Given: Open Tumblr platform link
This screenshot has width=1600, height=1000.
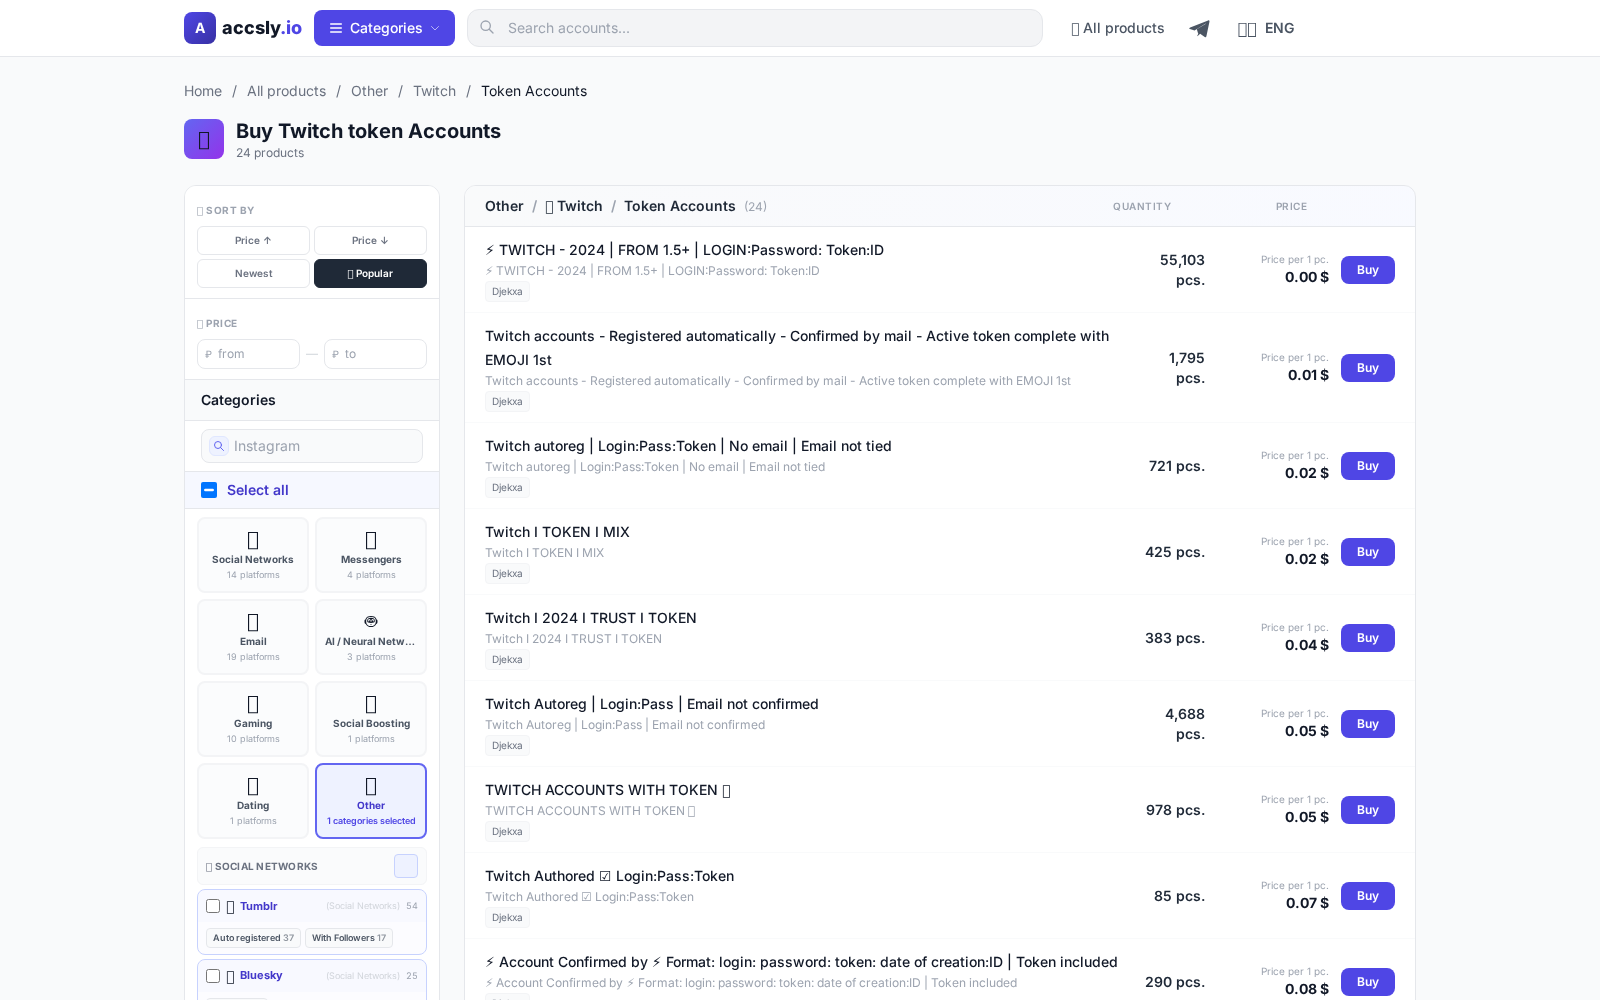Looking at the screenshot, I should click(x=258, y=906).
